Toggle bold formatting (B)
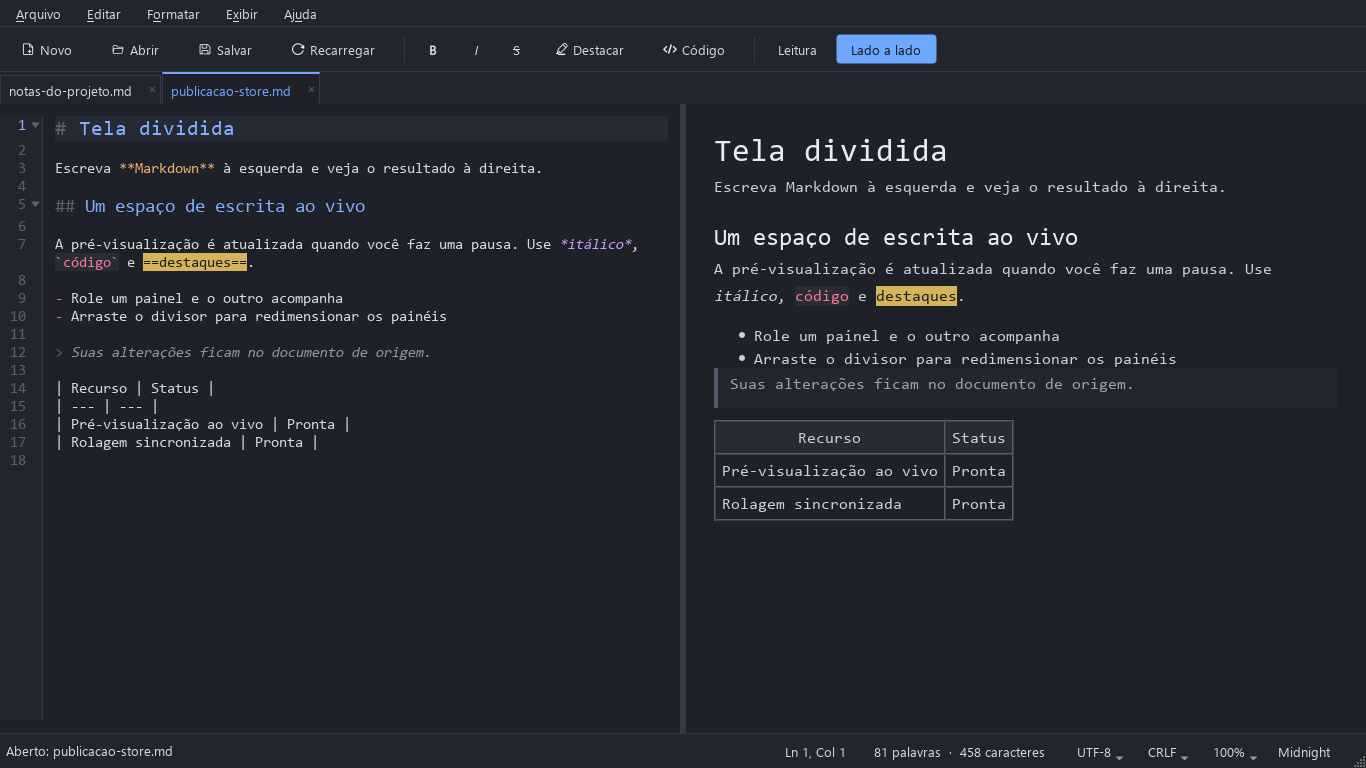This screenshot has width=1366, height=768. (433, 50)
